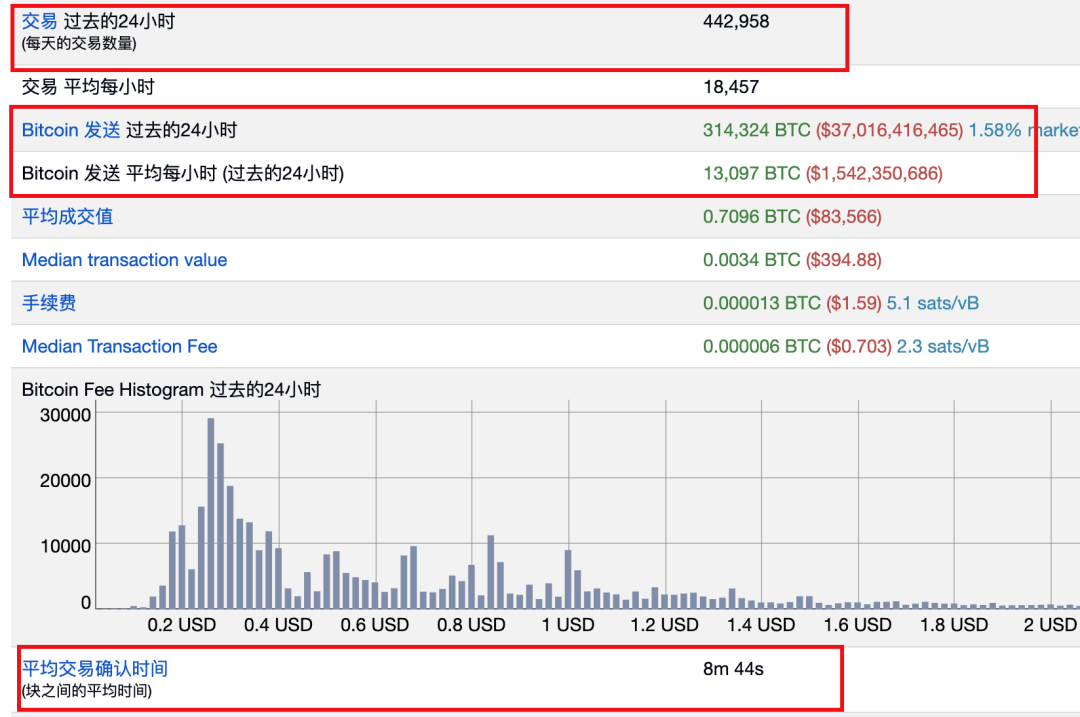The width and height of the screenshot is (1080, 717).
Task: Select the $394.88 amount
Action: coord(844,260)
